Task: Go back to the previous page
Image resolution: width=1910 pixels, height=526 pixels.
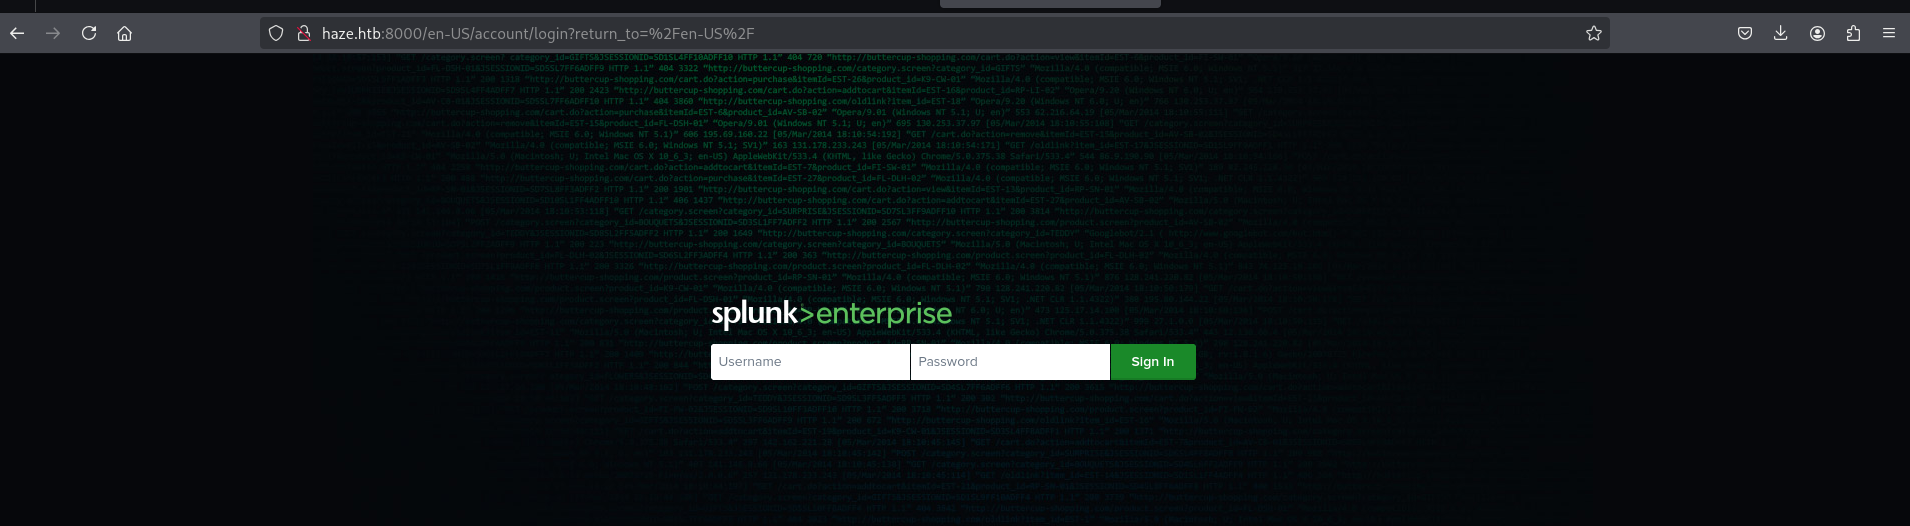Action: 17,33
